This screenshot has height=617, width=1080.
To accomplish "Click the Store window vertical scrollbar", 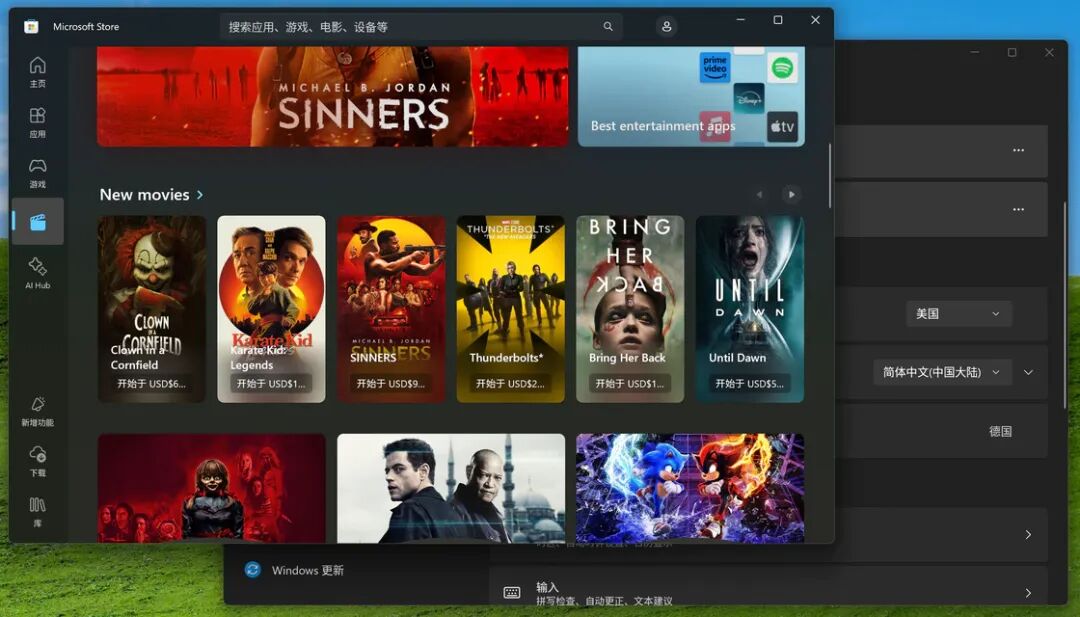I will coord(829,176).
